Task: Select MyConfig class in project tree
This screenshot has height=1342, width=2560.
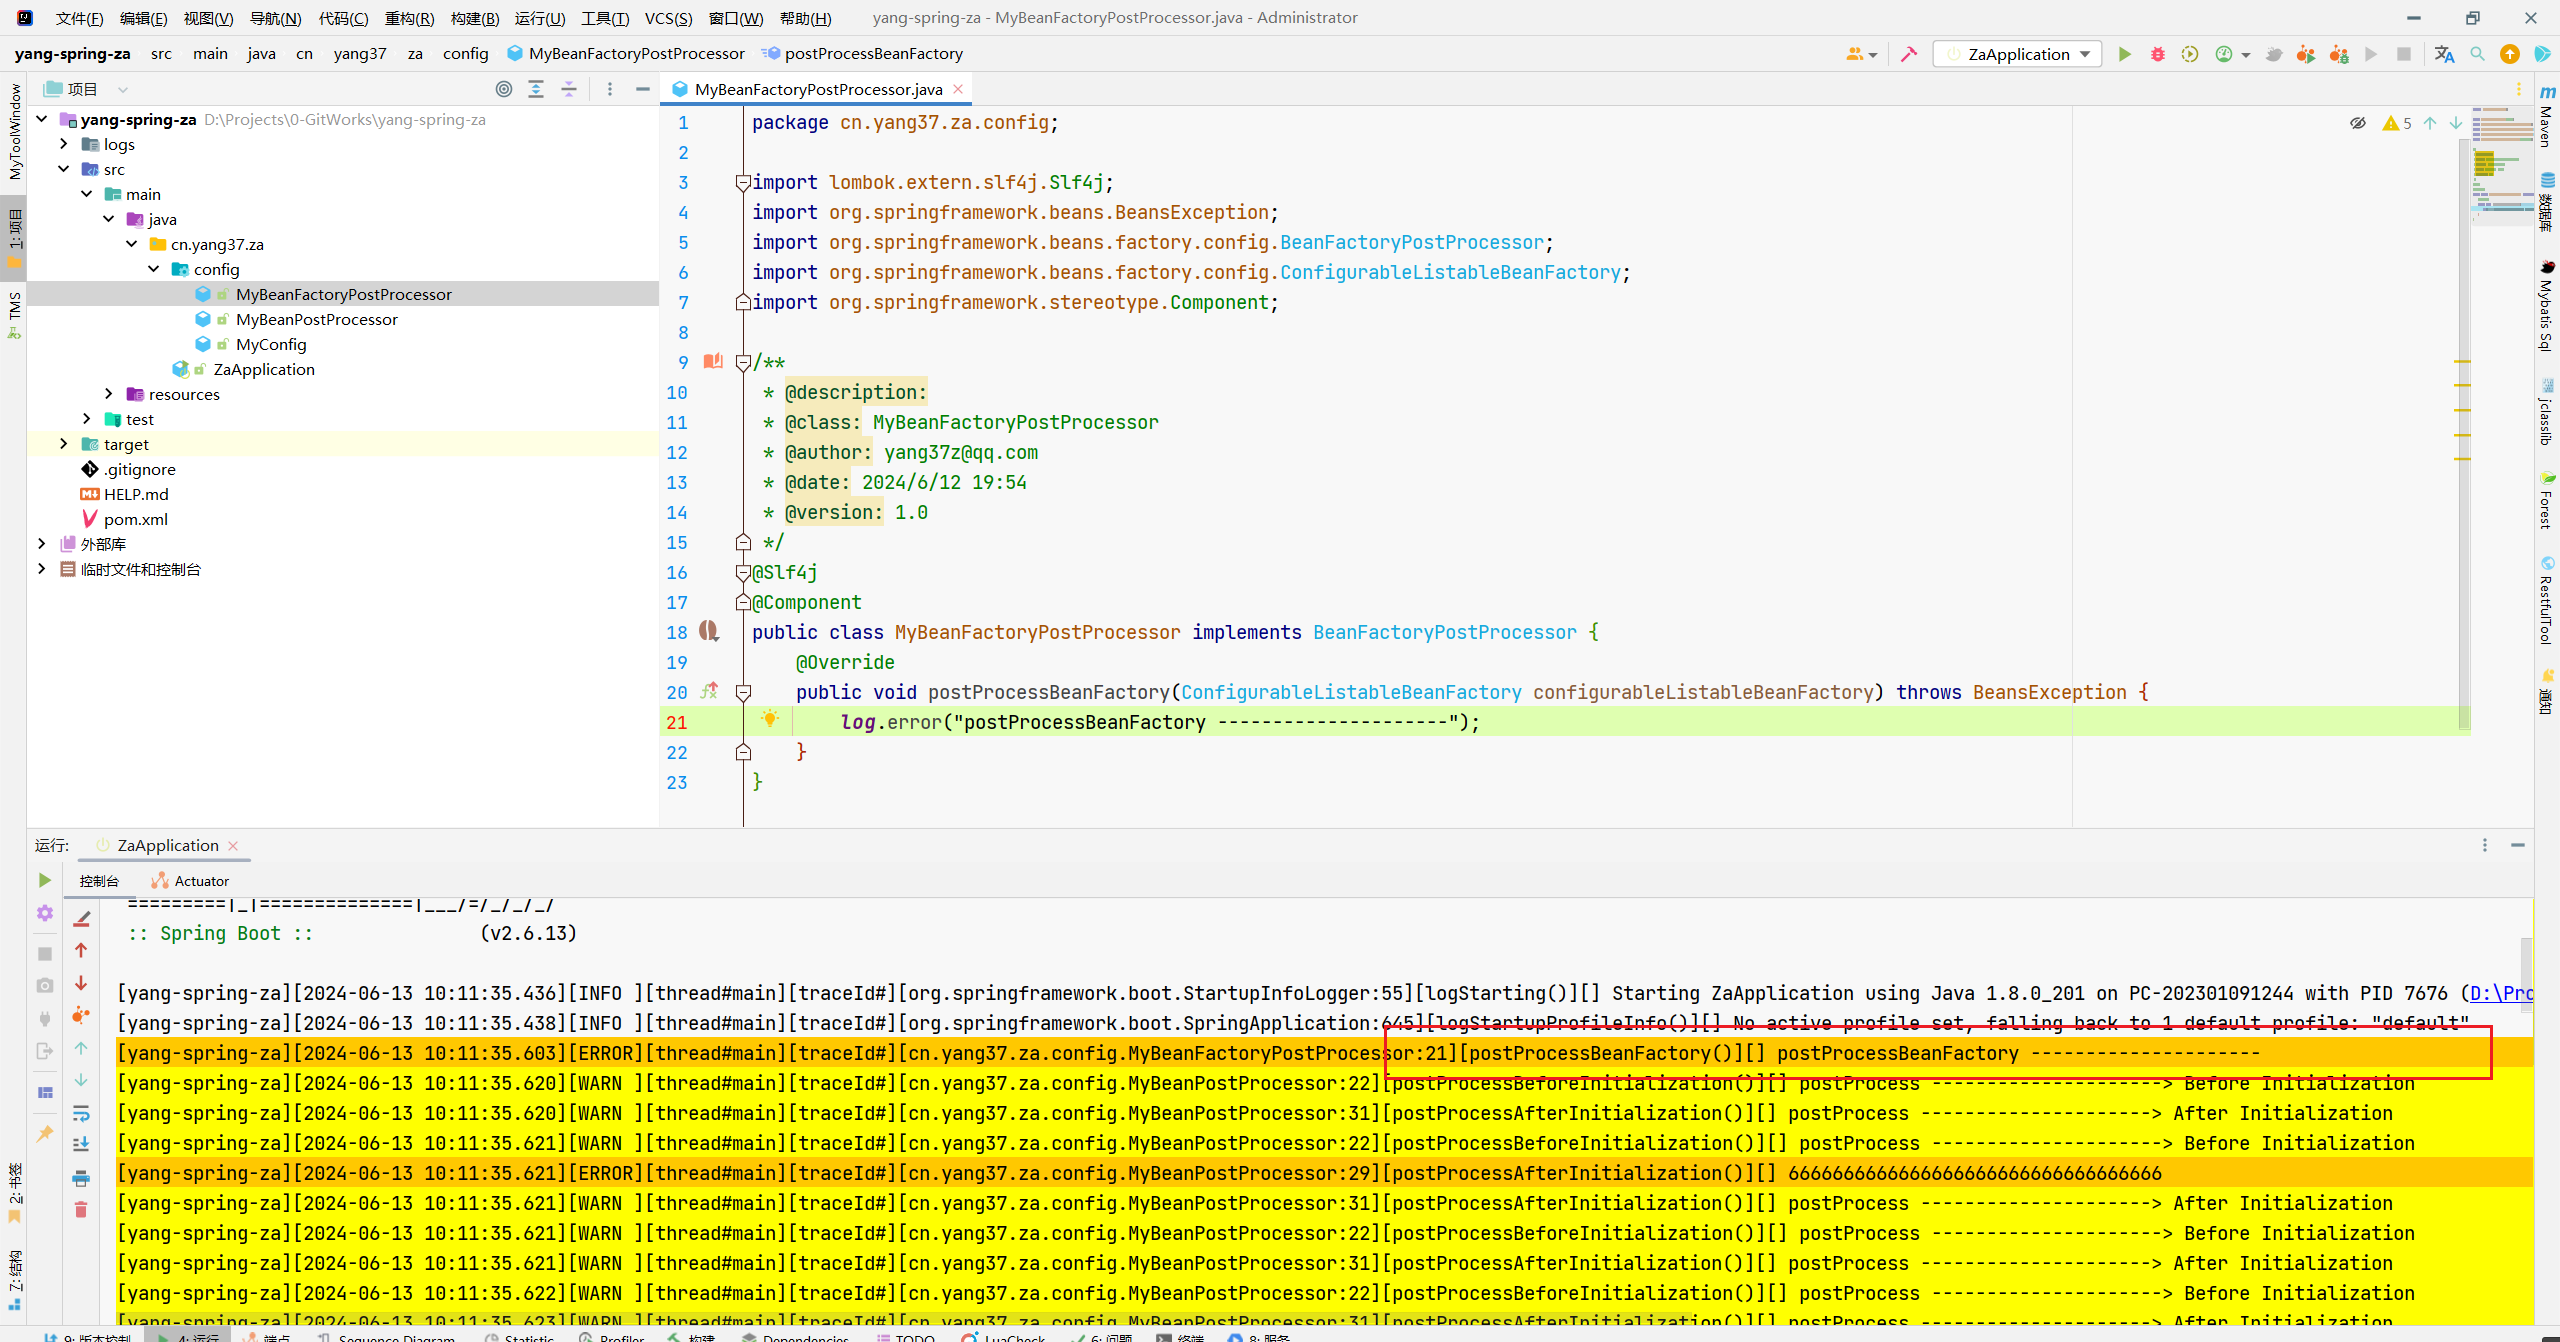Action: click(271, 344)
